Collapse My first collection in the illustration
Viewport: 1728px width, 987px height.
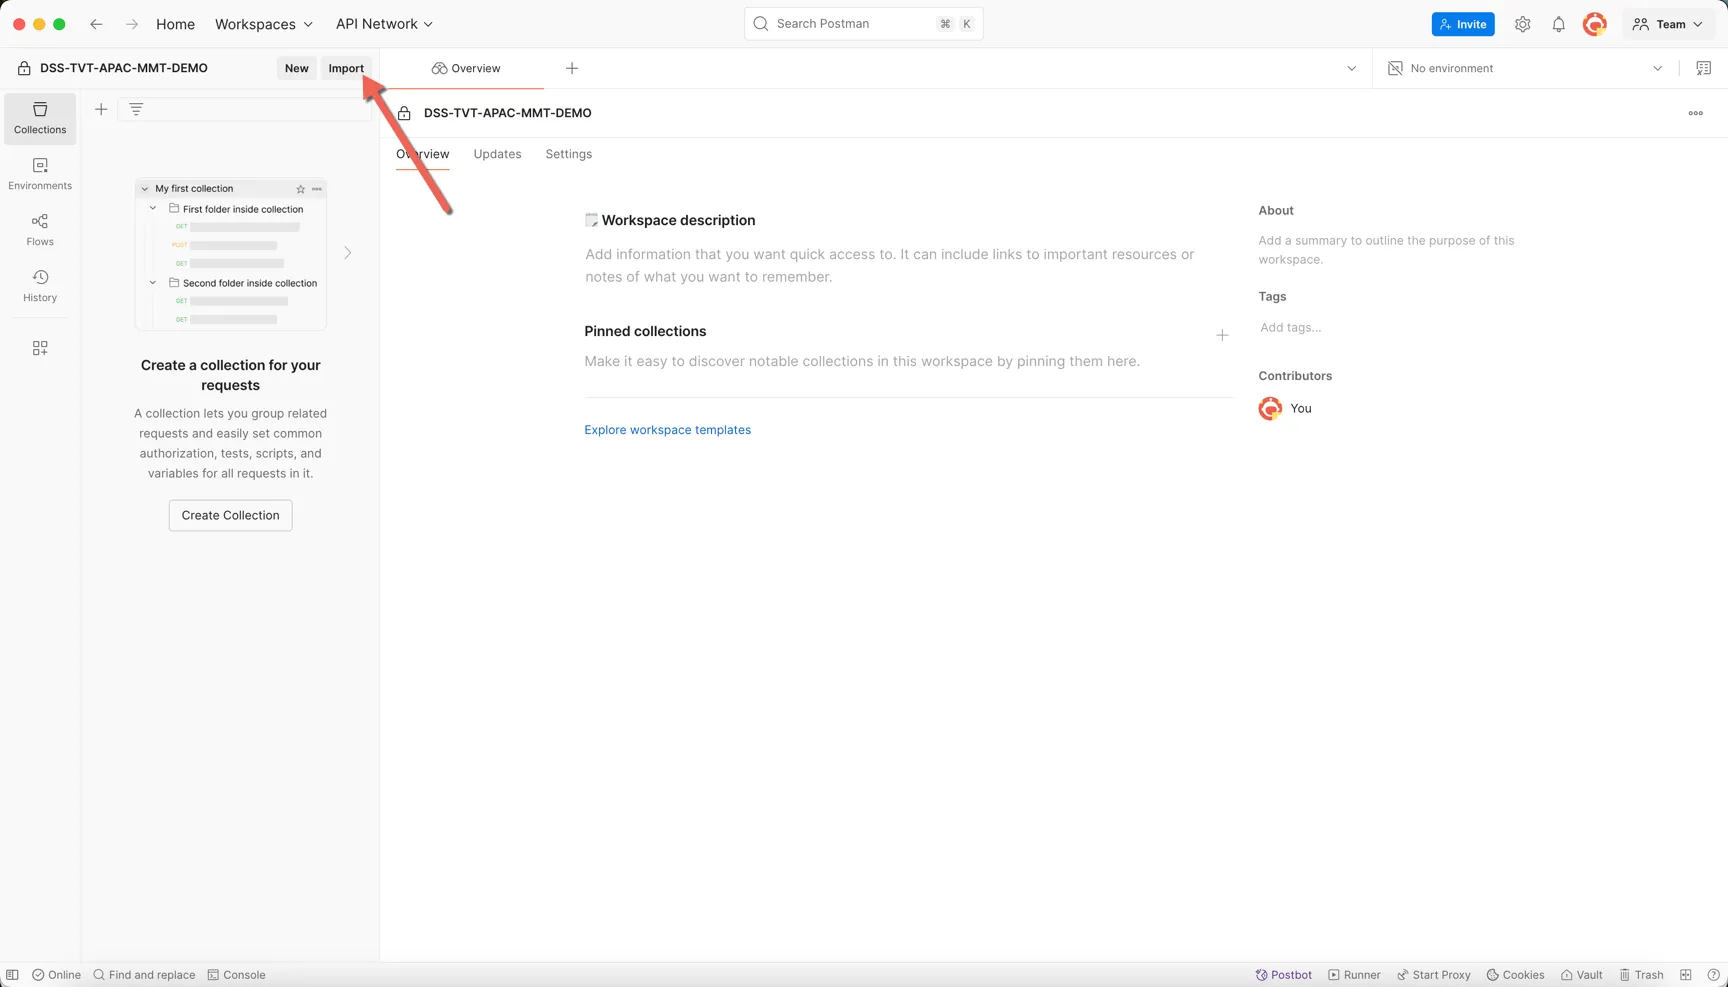point(145,189)
